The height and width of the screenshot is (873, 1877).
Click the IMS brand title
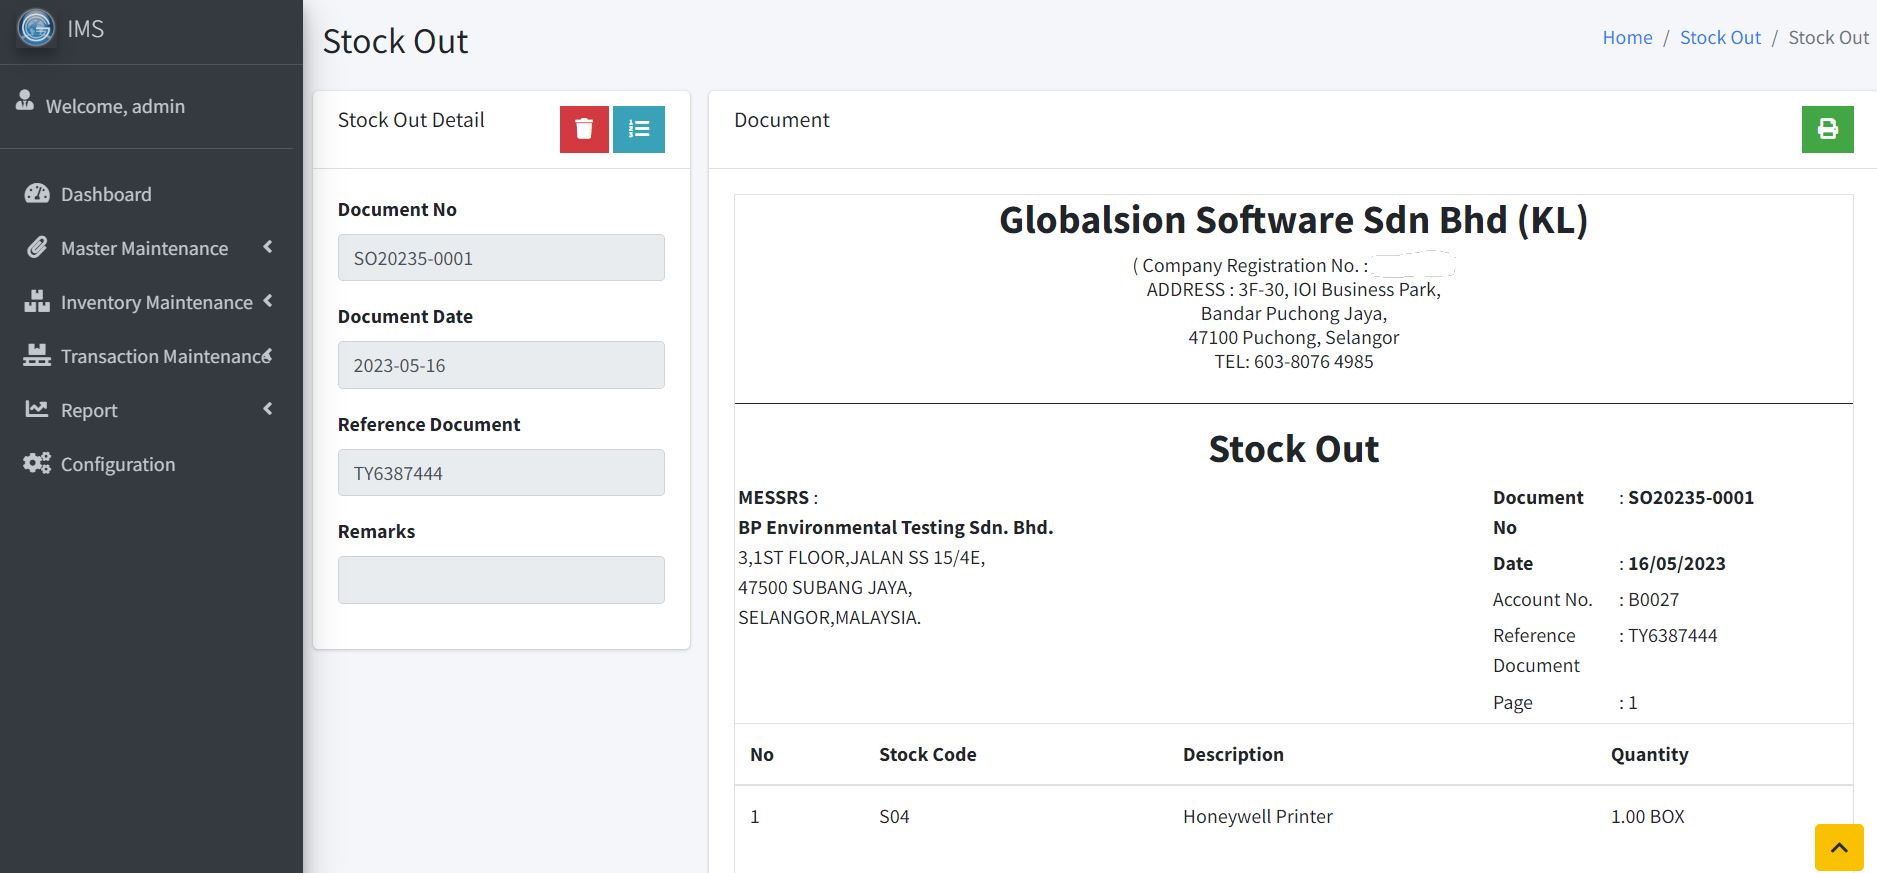point(86,29)
